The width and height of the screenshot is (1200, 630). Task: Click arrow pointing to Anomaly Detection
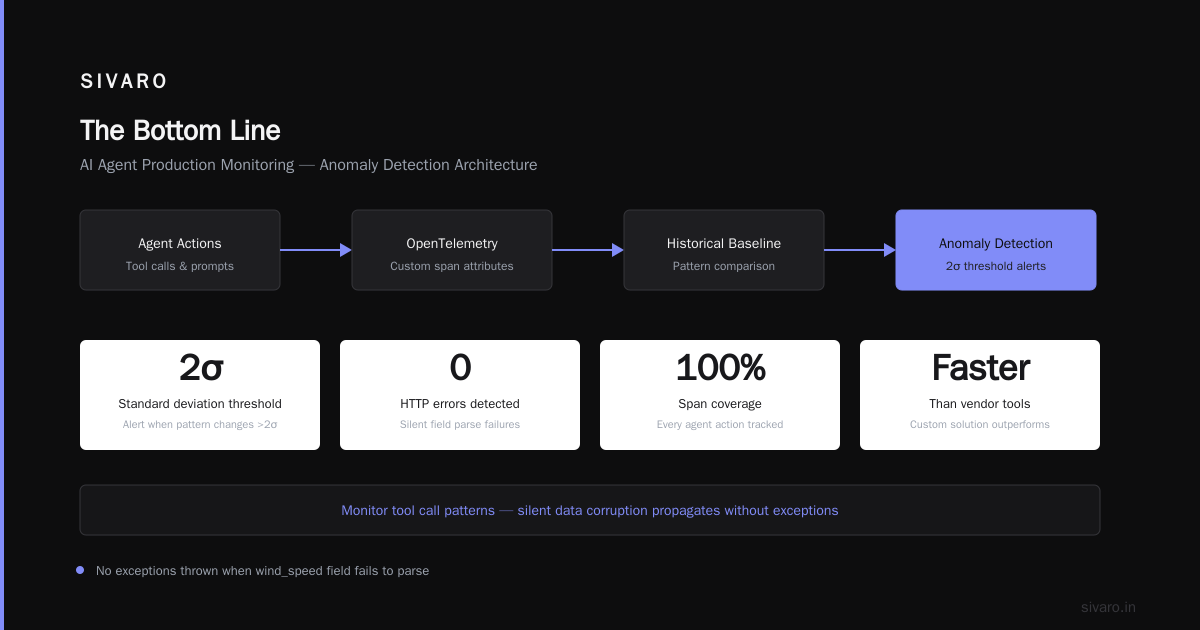coord(860,250)
